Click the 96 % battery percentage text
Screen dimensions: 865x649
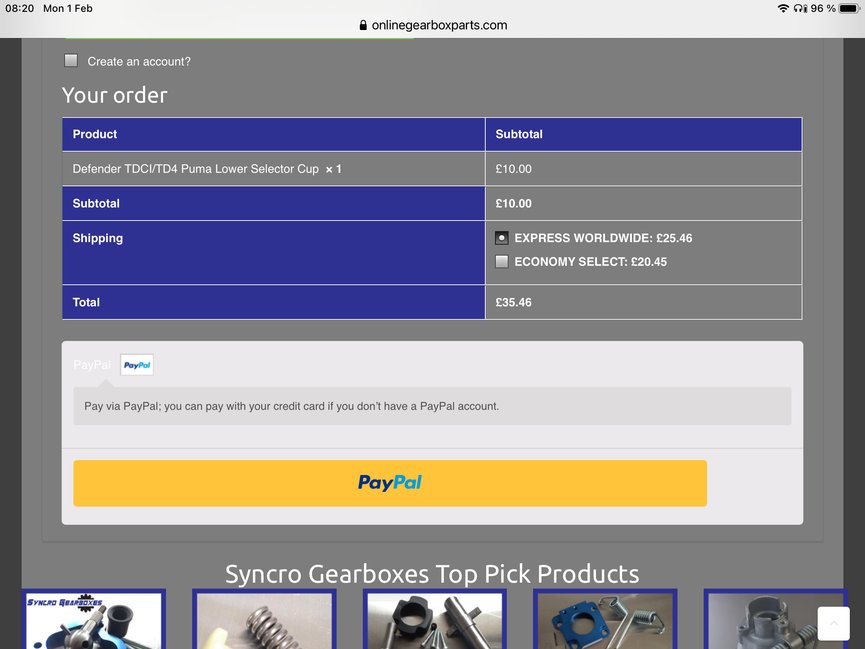pos(823,8)
